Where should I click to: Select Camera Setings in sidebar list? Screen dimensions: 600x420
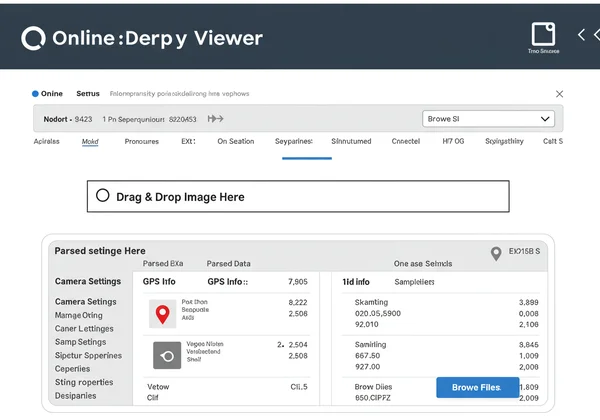click(85, 302)
